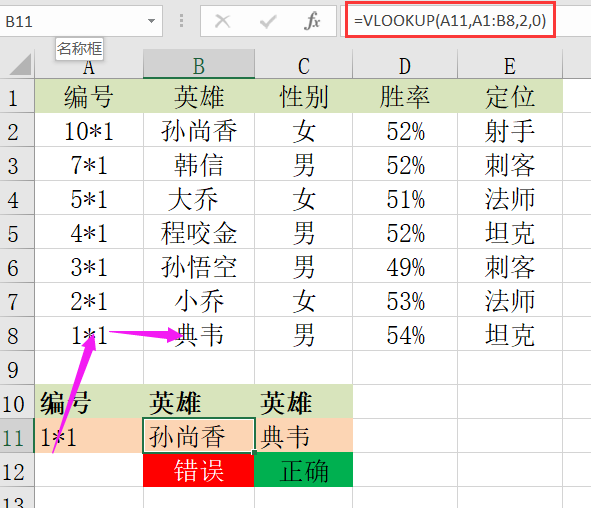The width and height of the screenshot is (591, 508).
Task: Select cell 大乔
Action: point(199,199)
